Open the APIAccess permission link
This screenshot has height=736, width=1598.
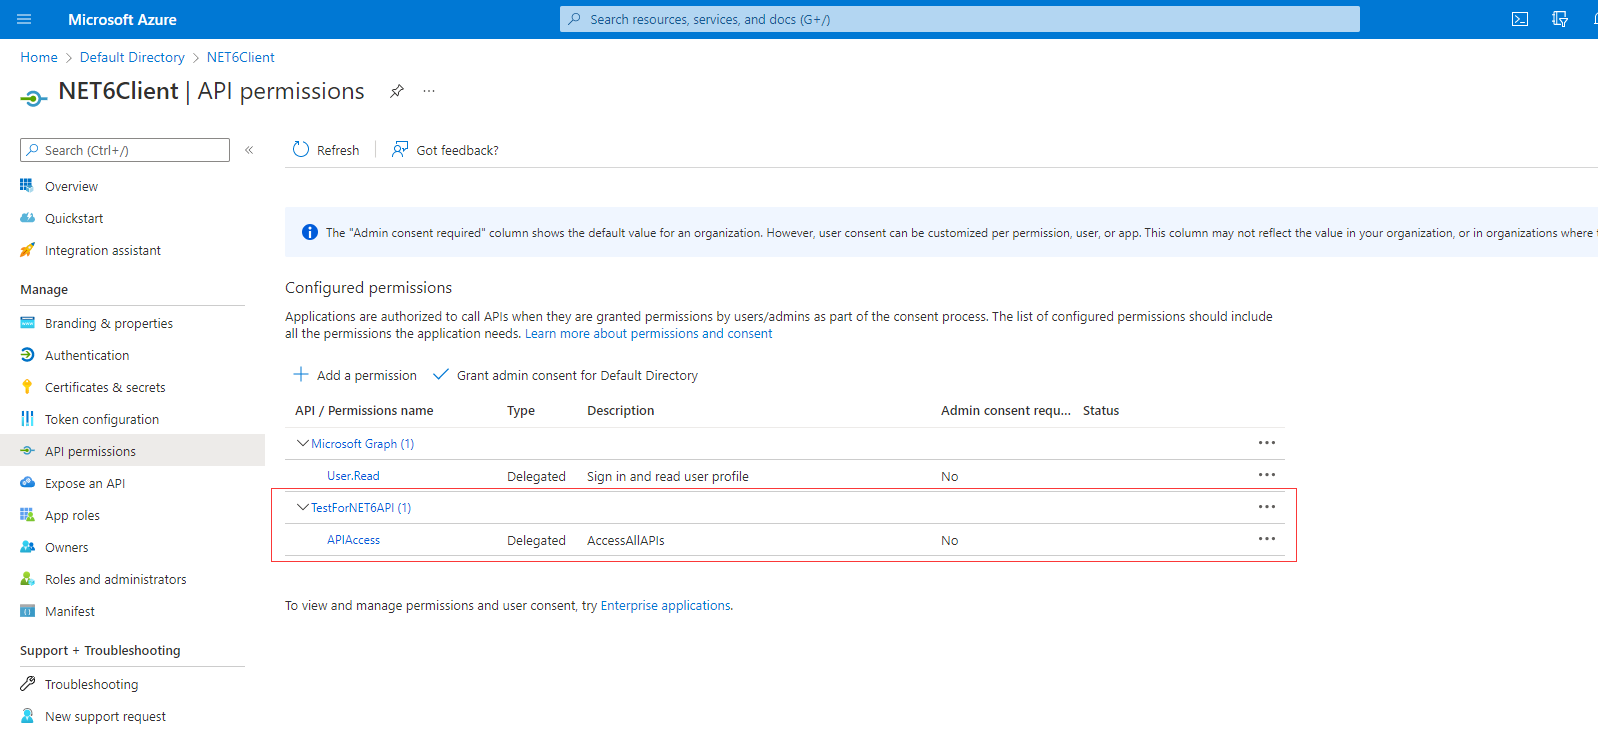pos(353,540)
